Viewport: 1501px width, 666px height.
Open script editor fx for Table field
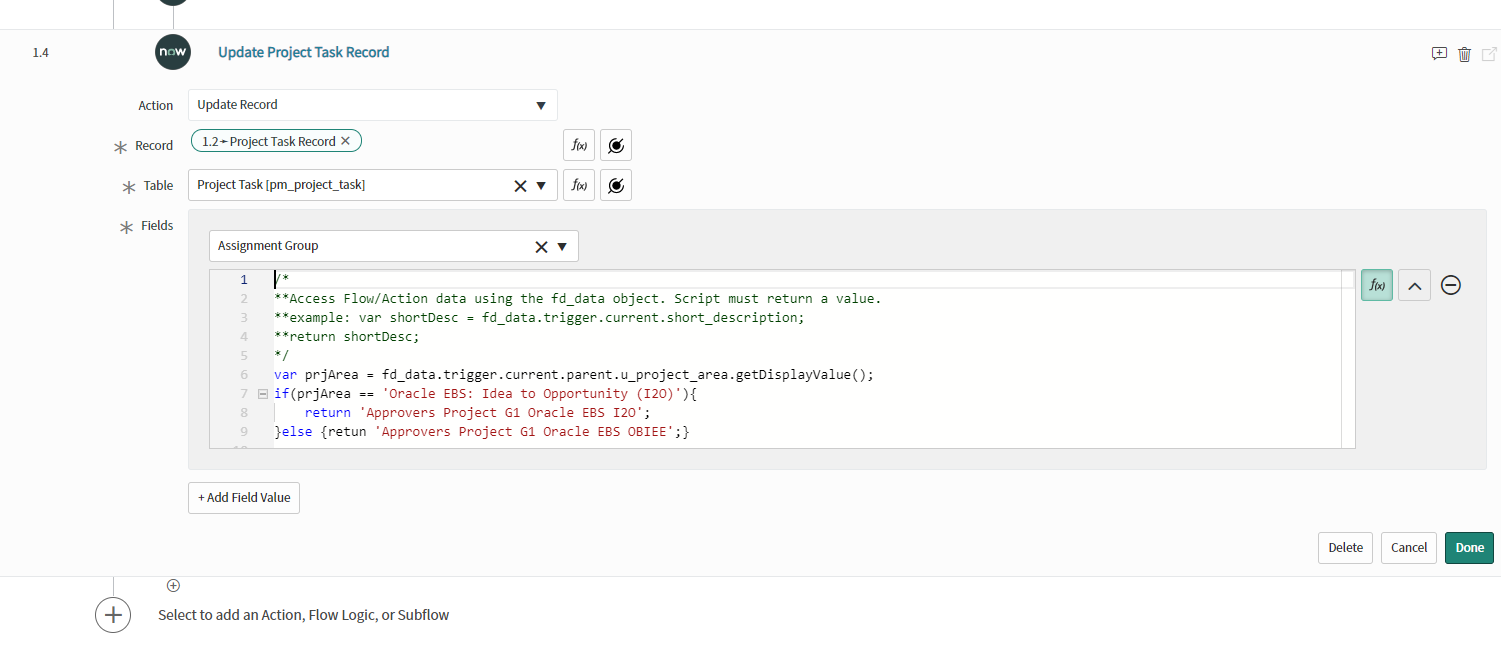coord(579,185)
